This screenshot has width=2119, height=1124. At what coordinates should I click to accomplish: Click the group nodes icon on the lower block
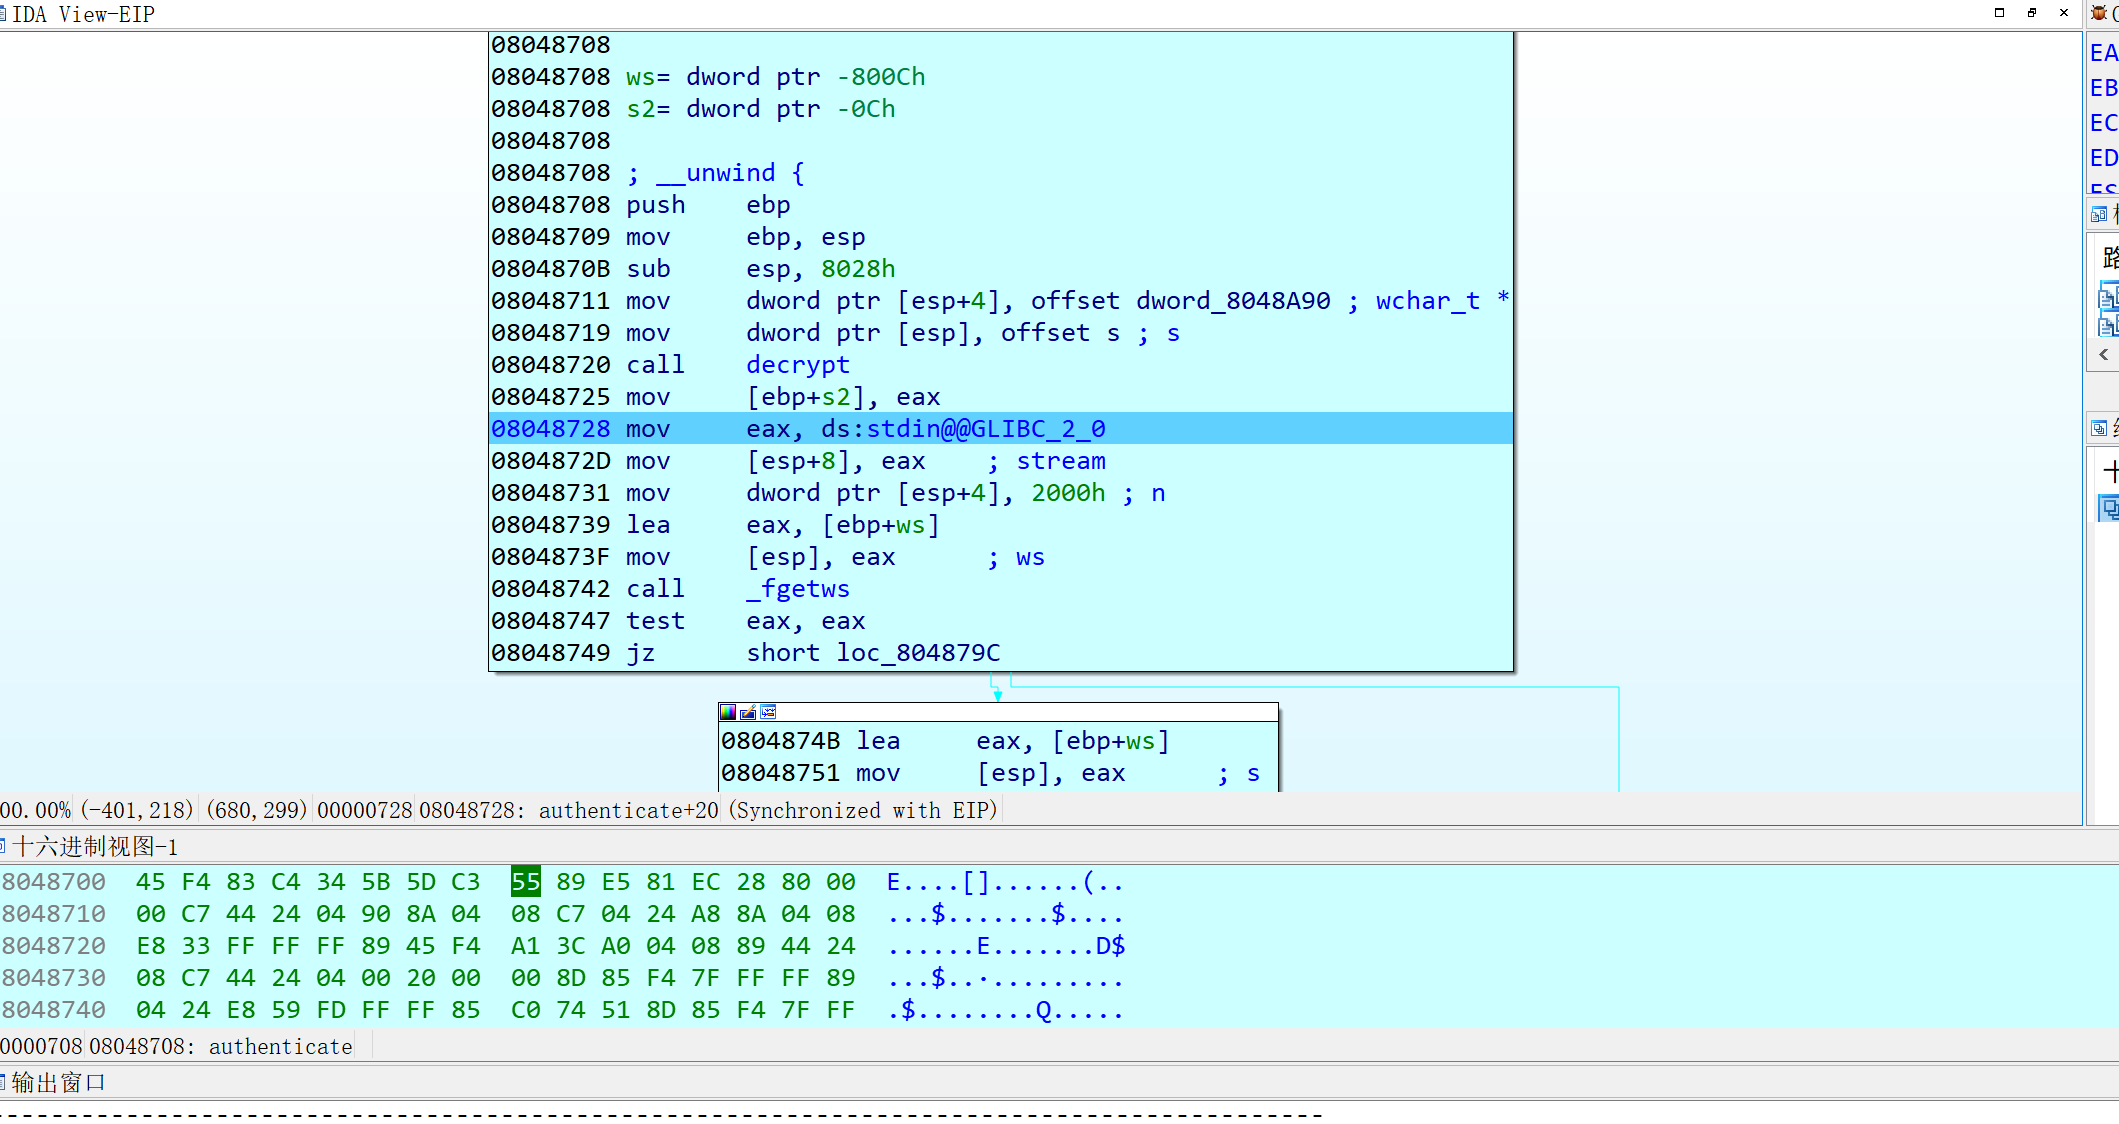pos(768,712)
